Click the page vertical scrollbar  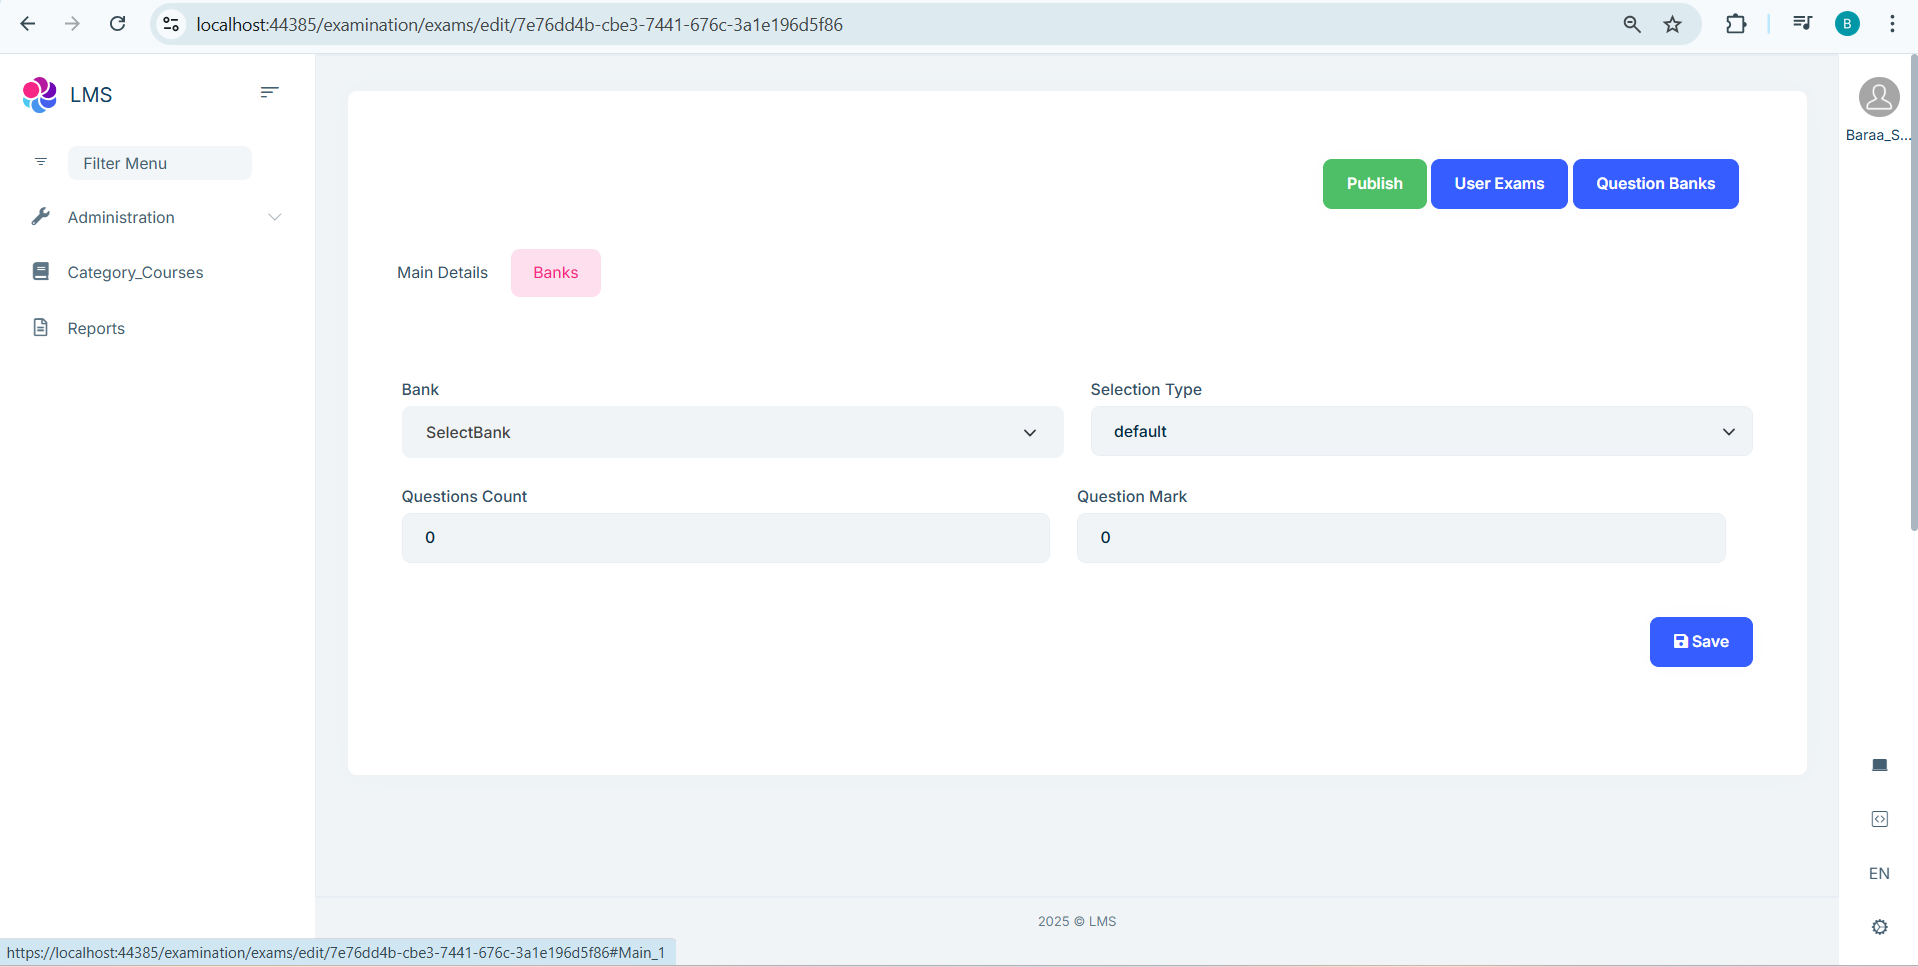pyautogui.click(x=1913, y=292)
